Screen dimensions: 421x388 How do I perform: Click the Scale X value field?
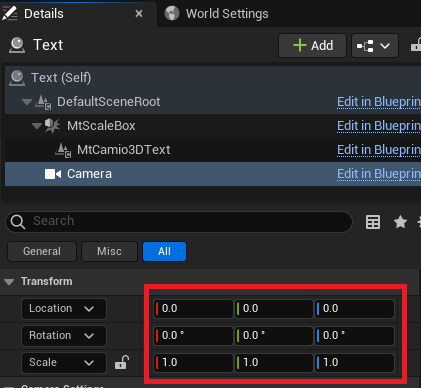coord(193,363)
